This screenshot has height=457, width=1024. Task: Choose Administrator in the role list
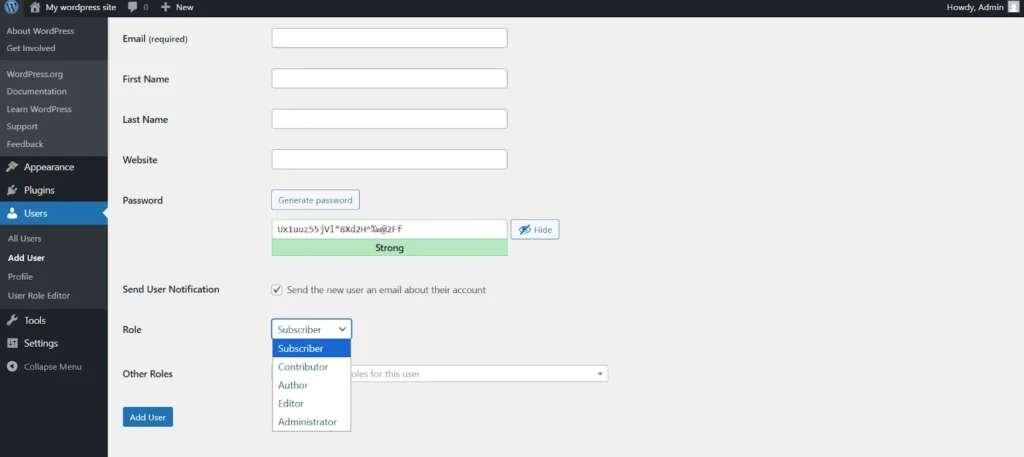pos(312,422)
